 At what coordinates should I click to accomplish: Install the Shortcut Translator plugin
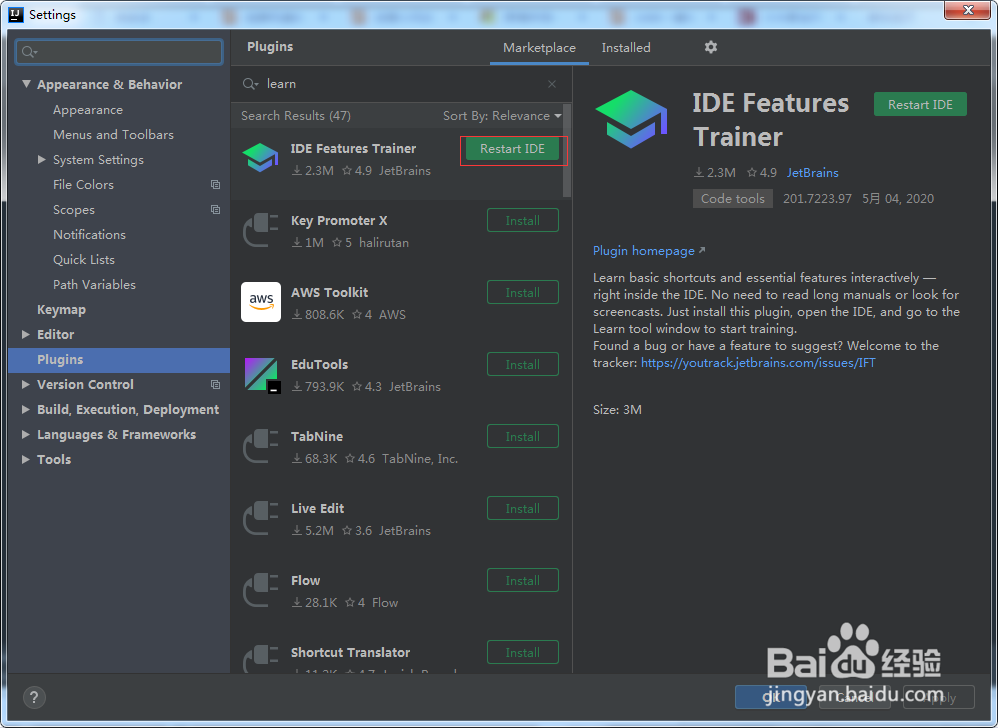pos(523,652)
